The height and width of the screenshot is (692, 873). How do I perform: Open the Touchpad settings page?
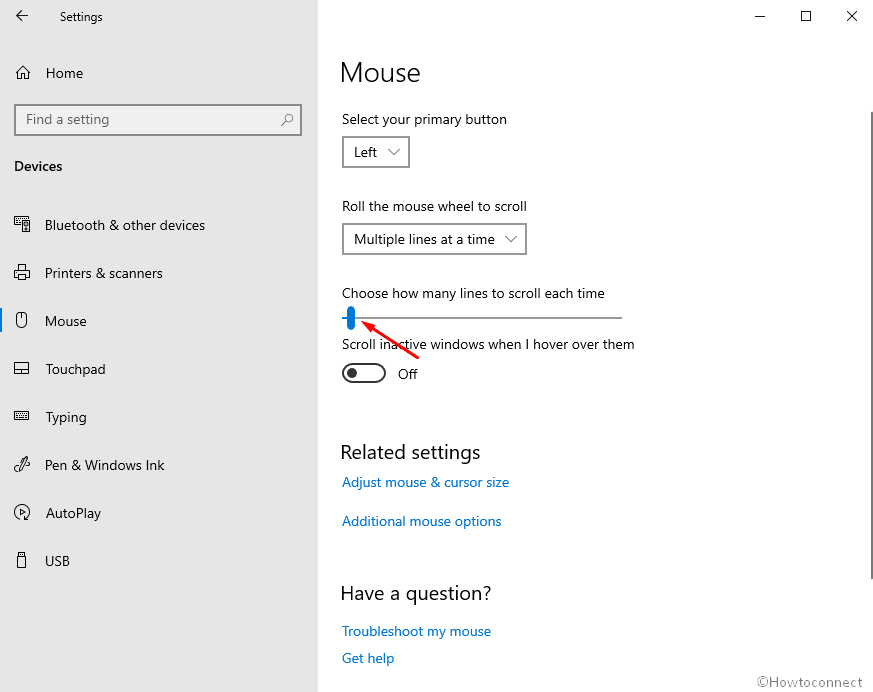click(75, 369)
